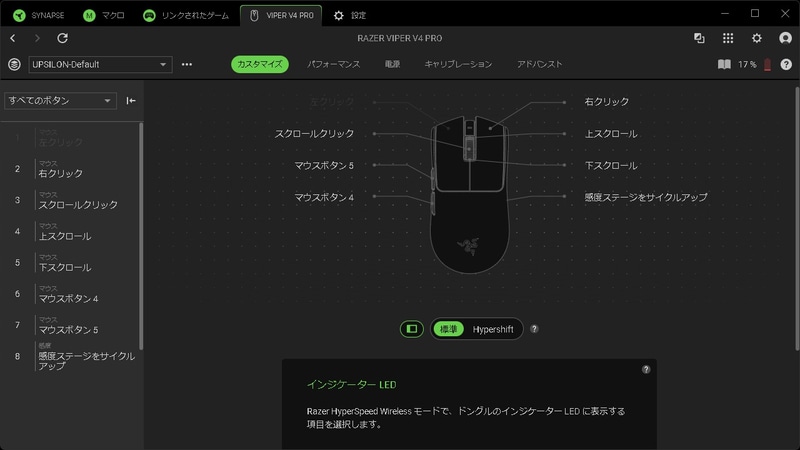
Task: Open the profile three-dots menu
Action: (187, 64)
